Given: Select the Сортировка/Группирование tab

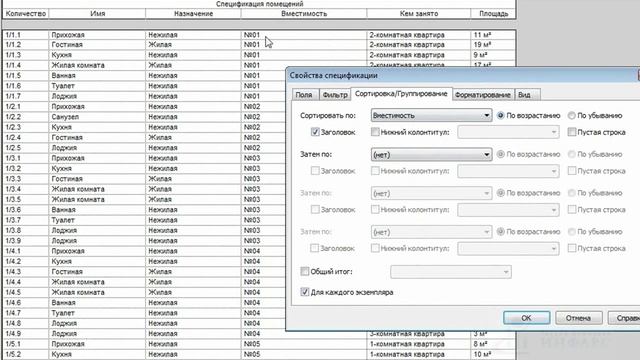Looking at the screenshot, I should [x=401, y=94].
